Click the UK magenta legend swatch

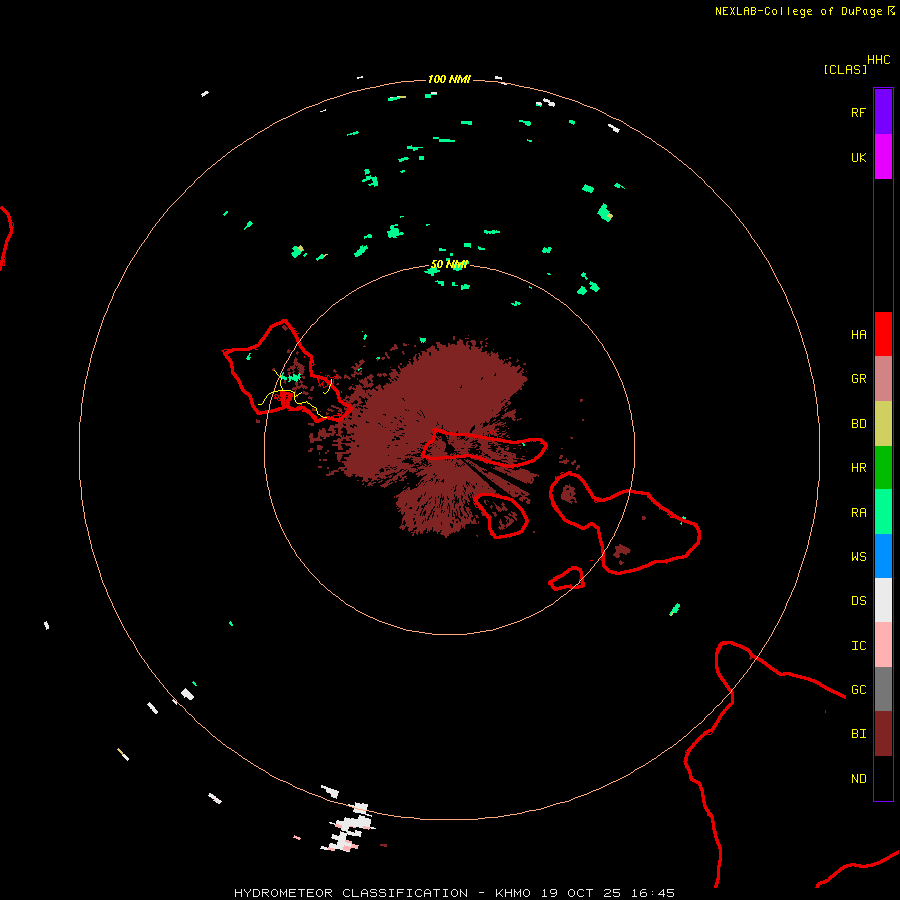883,157
